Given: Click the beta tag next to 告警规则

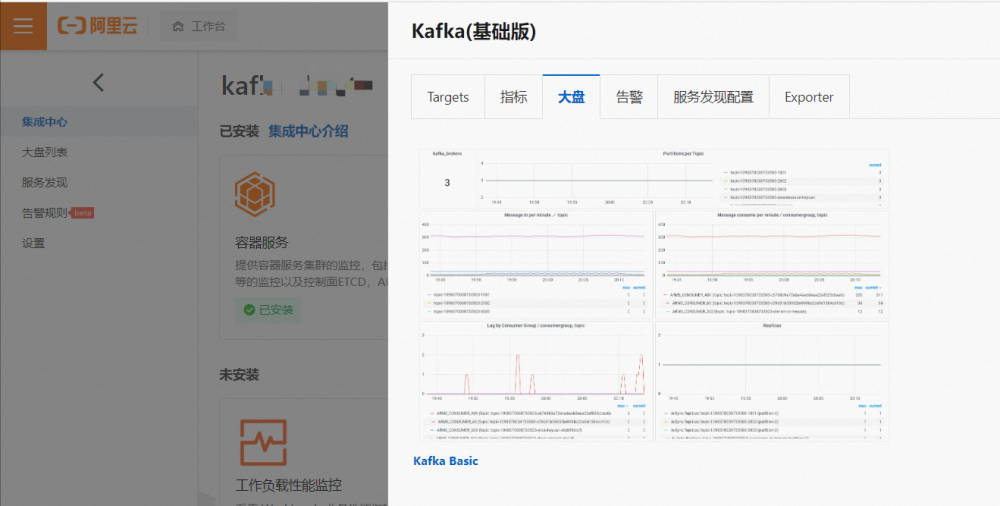Looking at the screenshot, I should coord(82,213).
